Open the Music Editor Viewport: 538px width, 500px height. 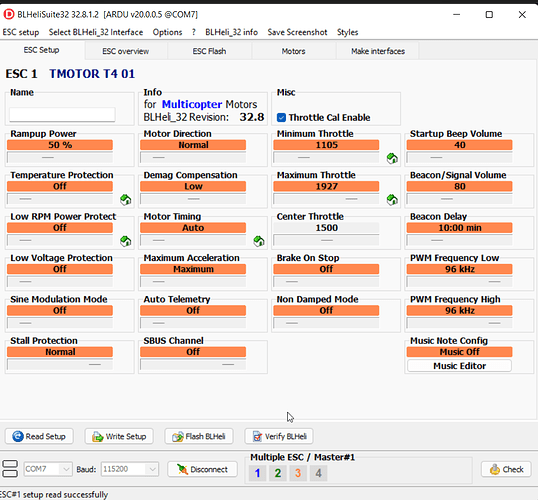pos(459,366)
